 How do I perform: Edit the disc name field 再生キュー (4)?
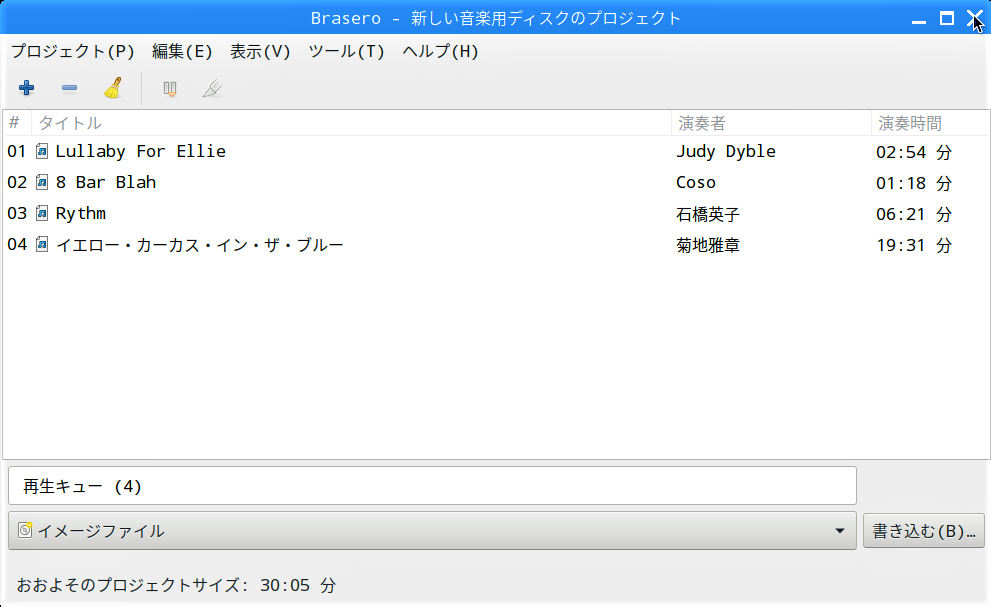click(432, 486)
